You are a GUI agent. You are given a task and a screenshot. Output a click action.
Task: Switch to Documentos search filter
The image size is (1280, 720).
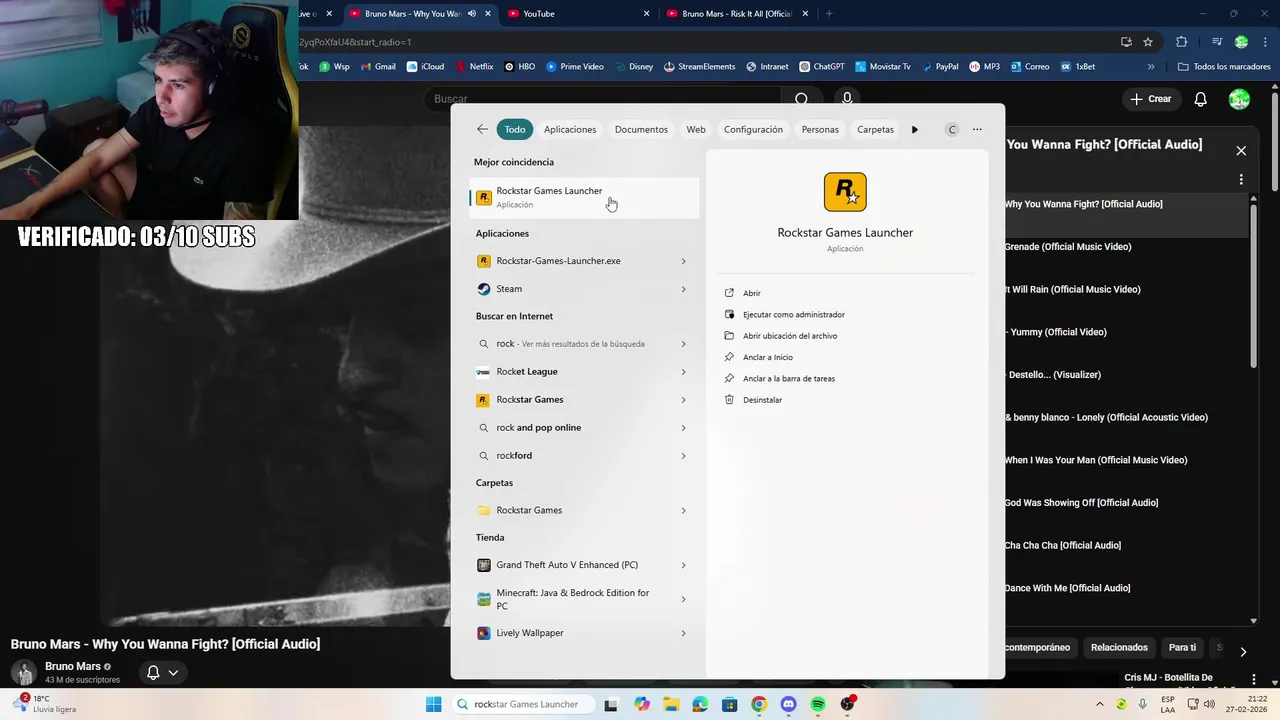click(x=641, y=129)
